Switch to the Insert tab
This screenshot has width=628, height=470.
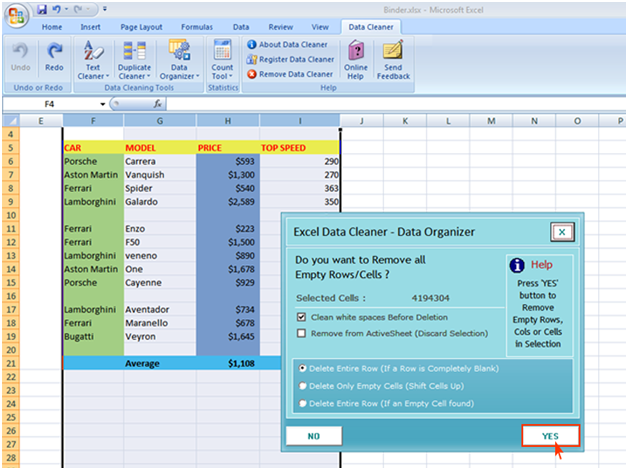91,27
